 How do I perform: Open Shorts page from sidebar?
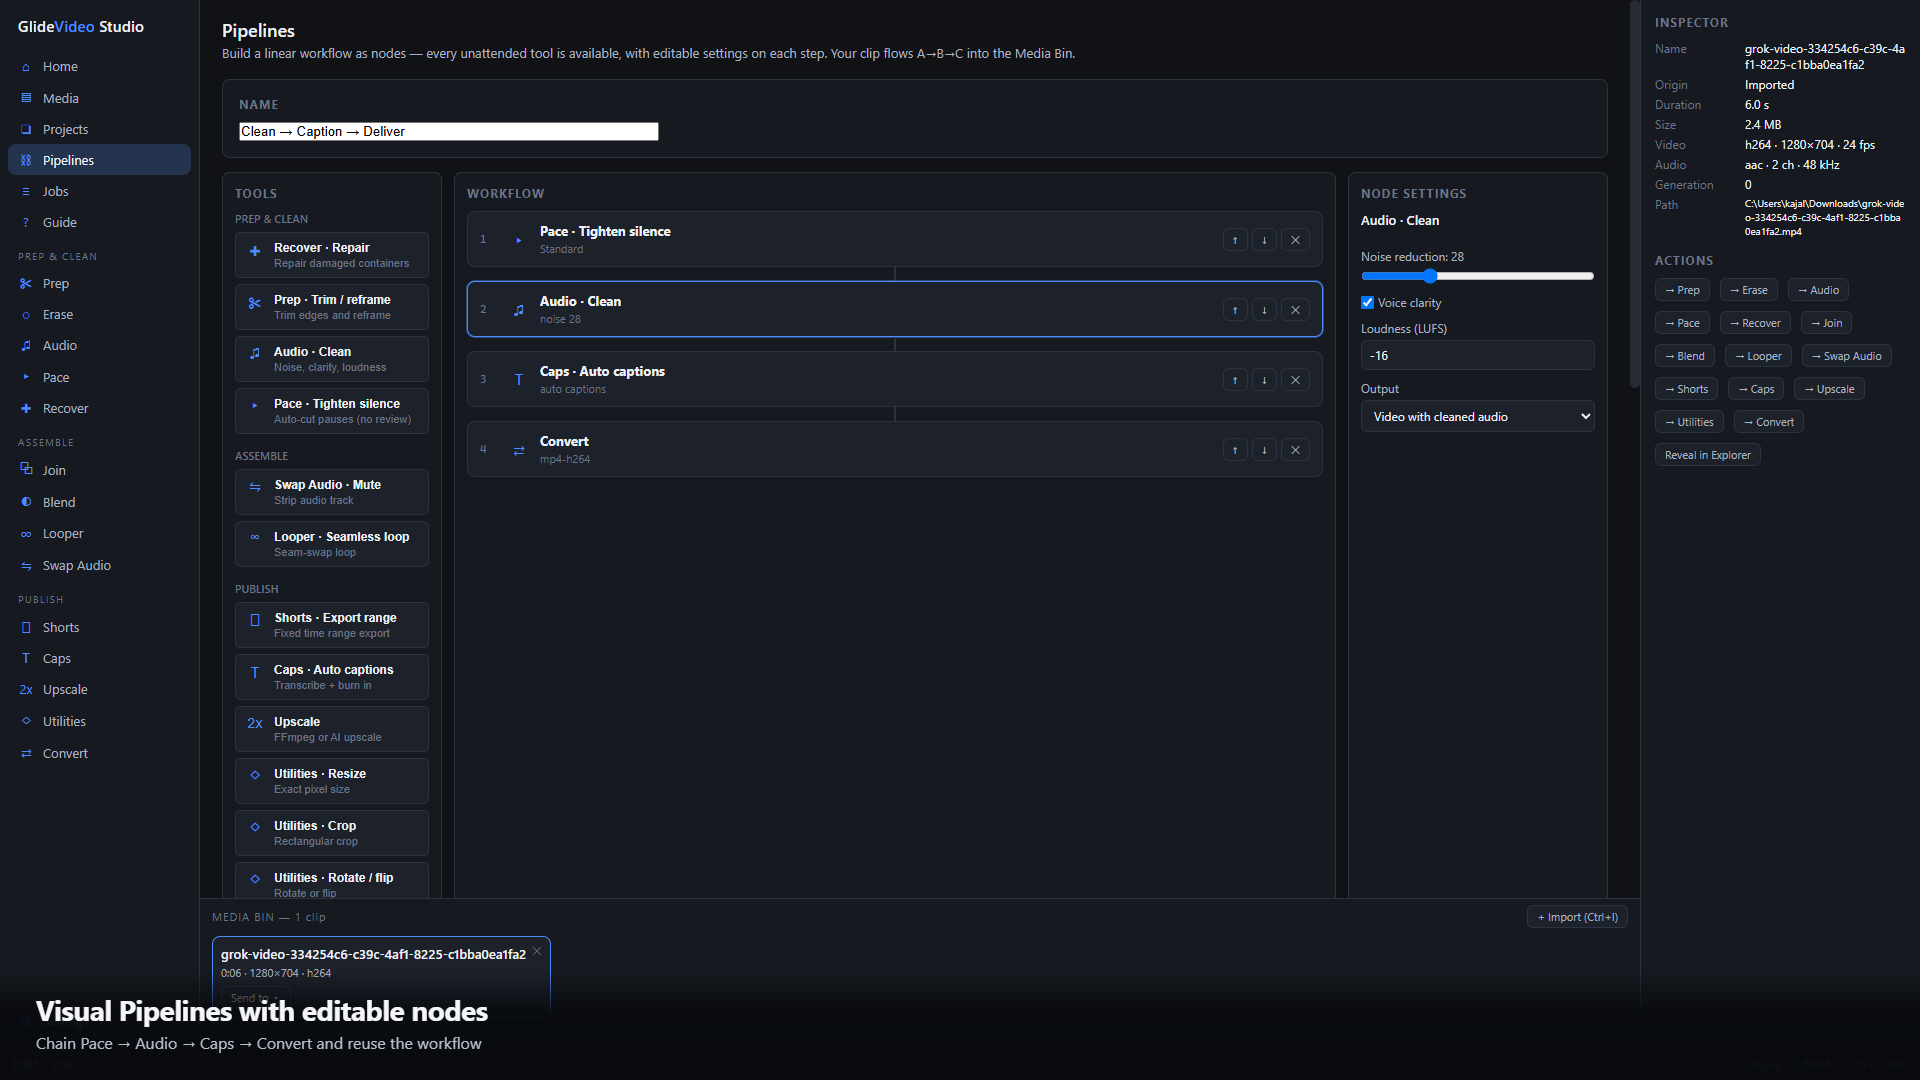(x=99, y=628)
